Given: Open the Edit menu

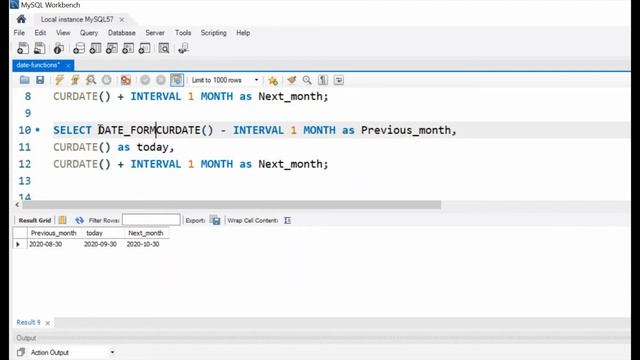Looking at the screenshot, I should pos(40,33).
